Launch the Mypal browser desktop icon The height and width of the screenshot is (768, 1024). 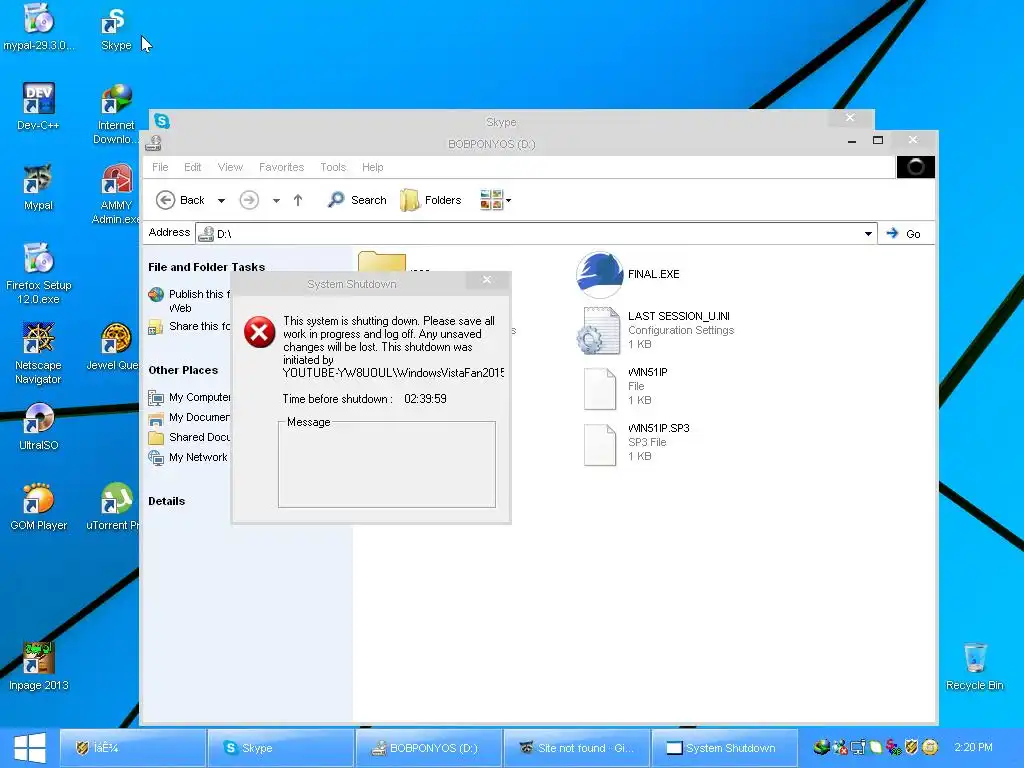[39, 187]
